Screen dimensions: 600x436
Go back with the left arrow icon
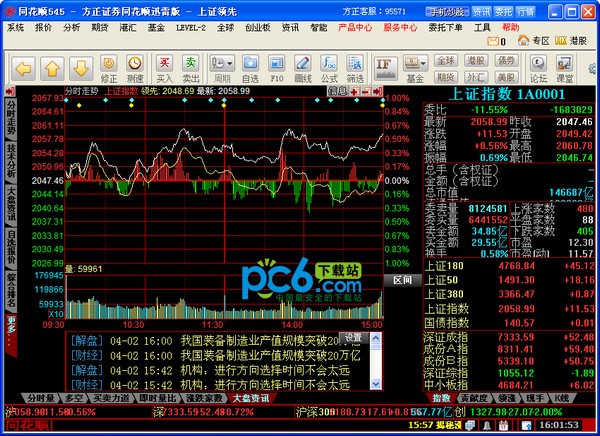23,69
